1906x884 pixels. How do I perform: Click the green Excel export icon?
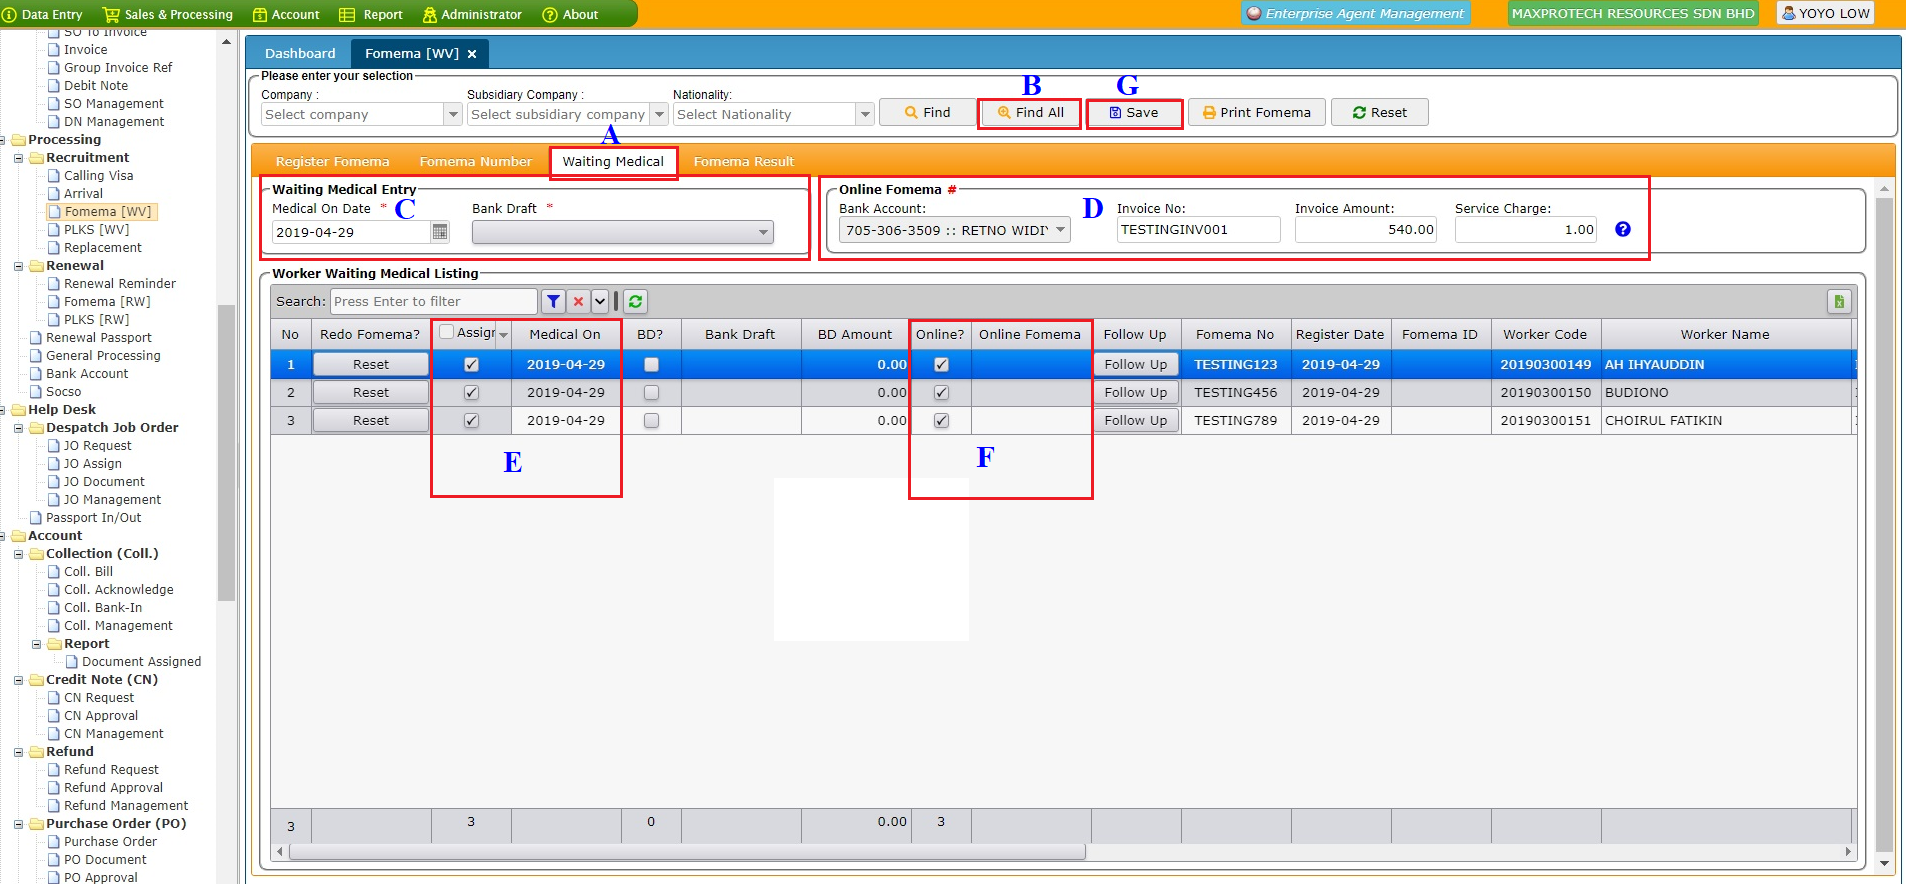(x=1838, y=301)
